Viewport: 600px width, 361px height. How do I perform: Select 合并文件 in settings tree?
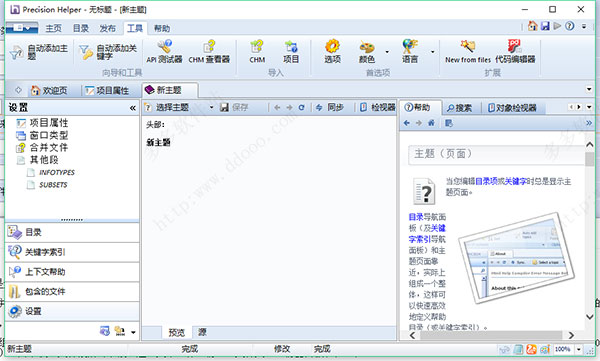(42, 147)
